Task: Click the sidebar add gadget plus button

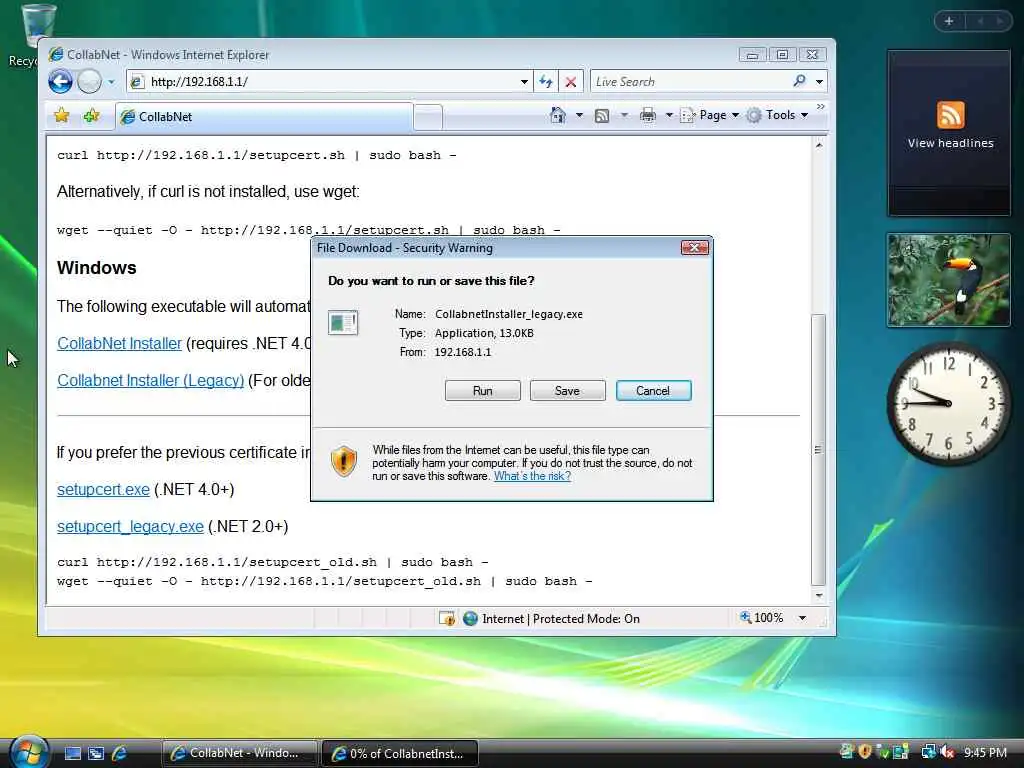Action: (x=949, y=22)
